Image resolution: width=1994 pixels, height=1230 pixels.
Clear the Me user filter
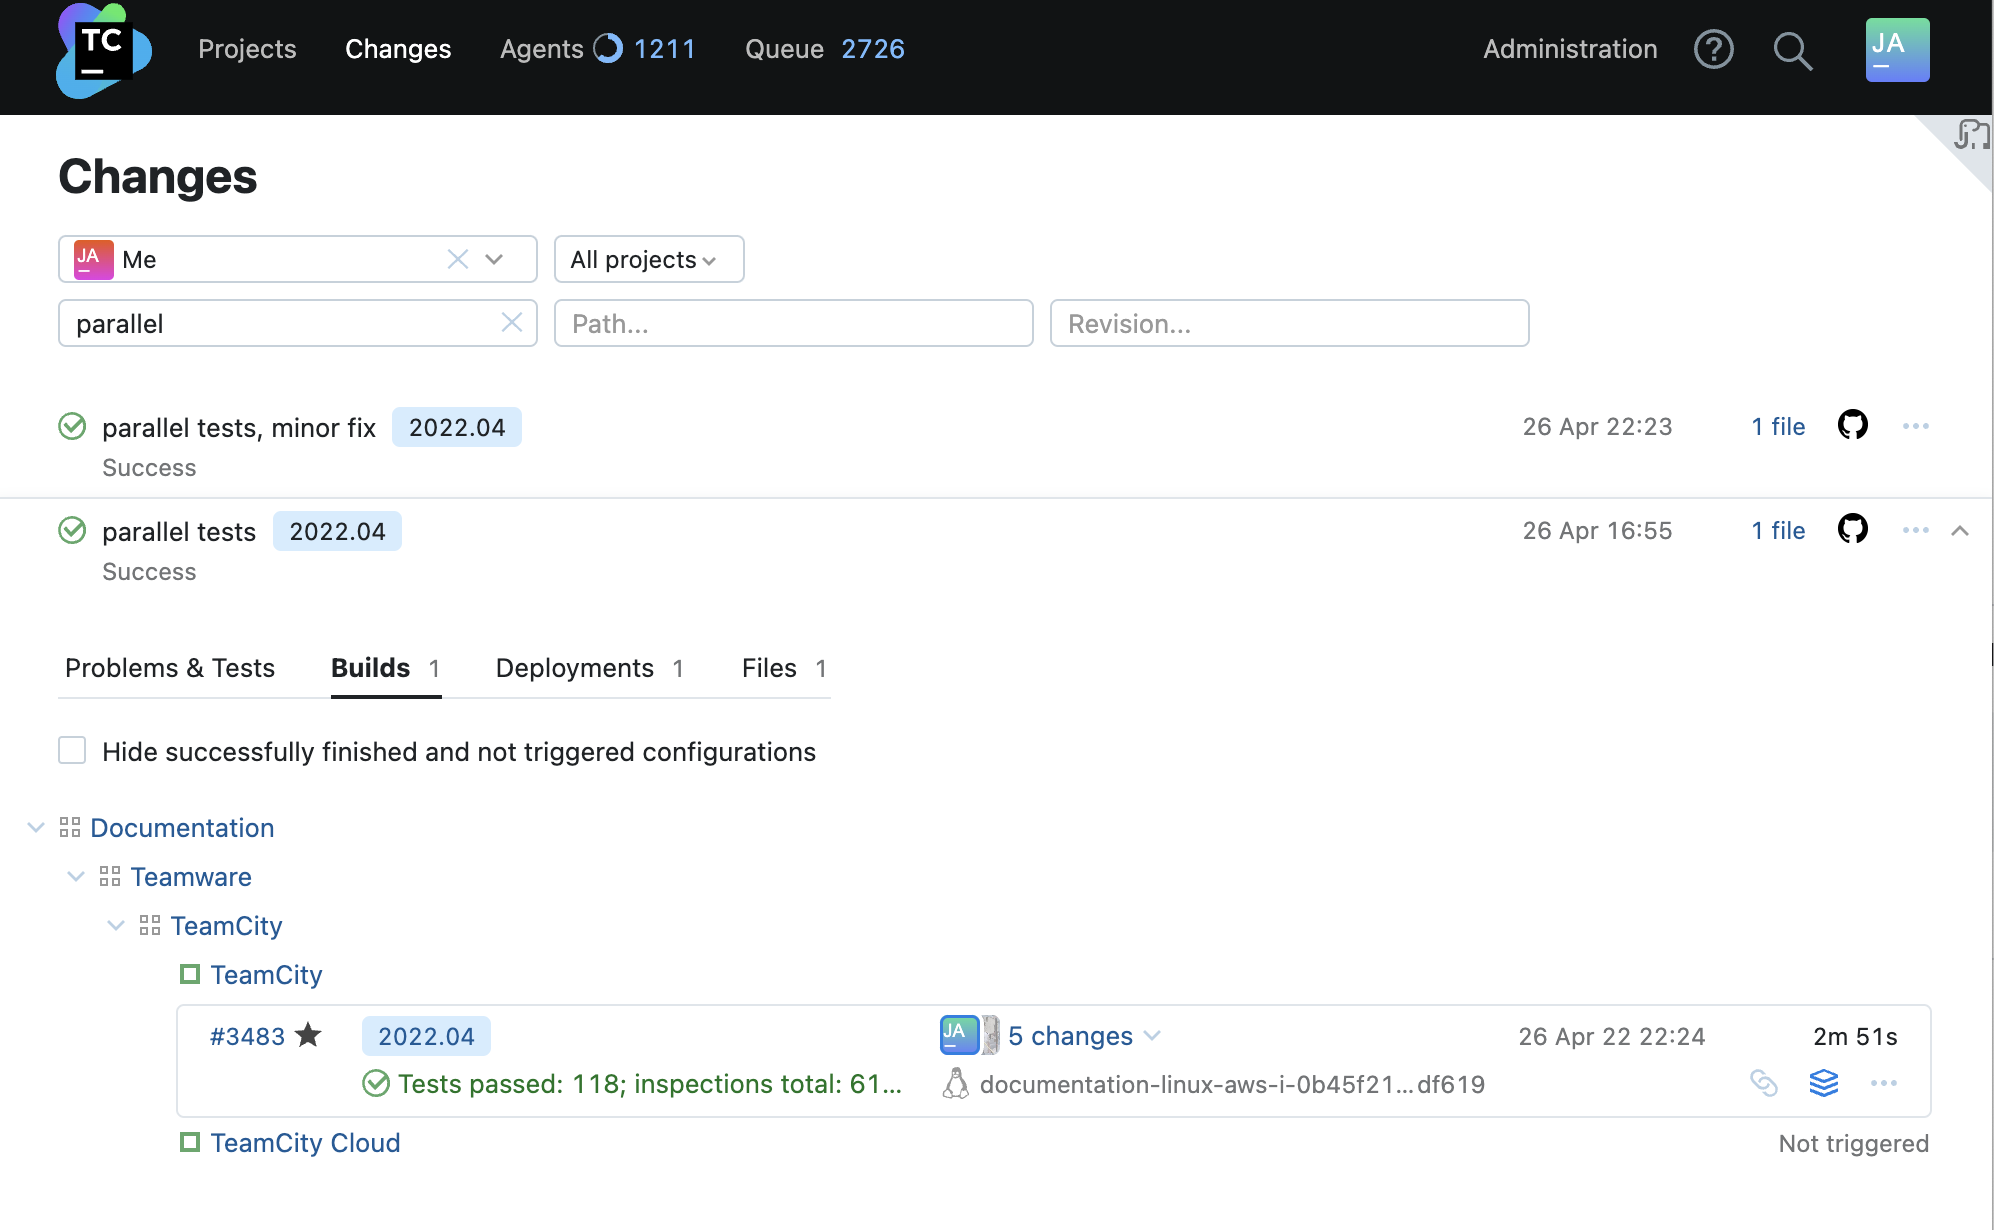coord(458,259)
